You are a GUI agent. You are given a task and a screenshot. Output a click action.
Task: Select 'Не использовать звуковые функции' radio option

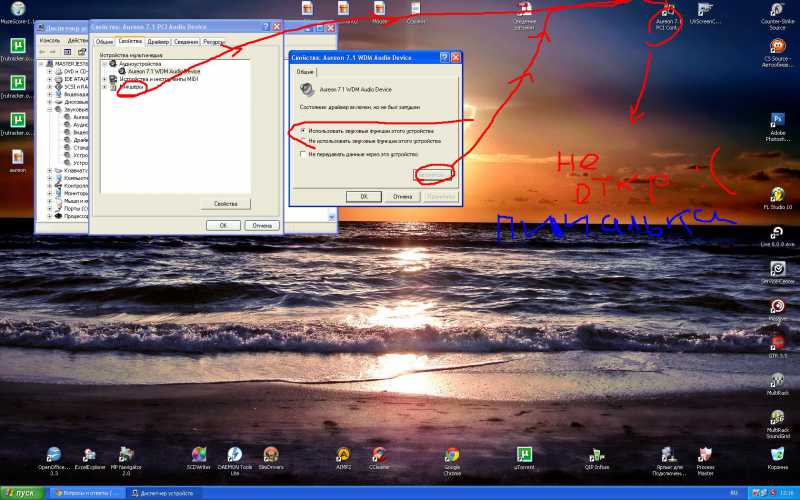tap(304, 141)
